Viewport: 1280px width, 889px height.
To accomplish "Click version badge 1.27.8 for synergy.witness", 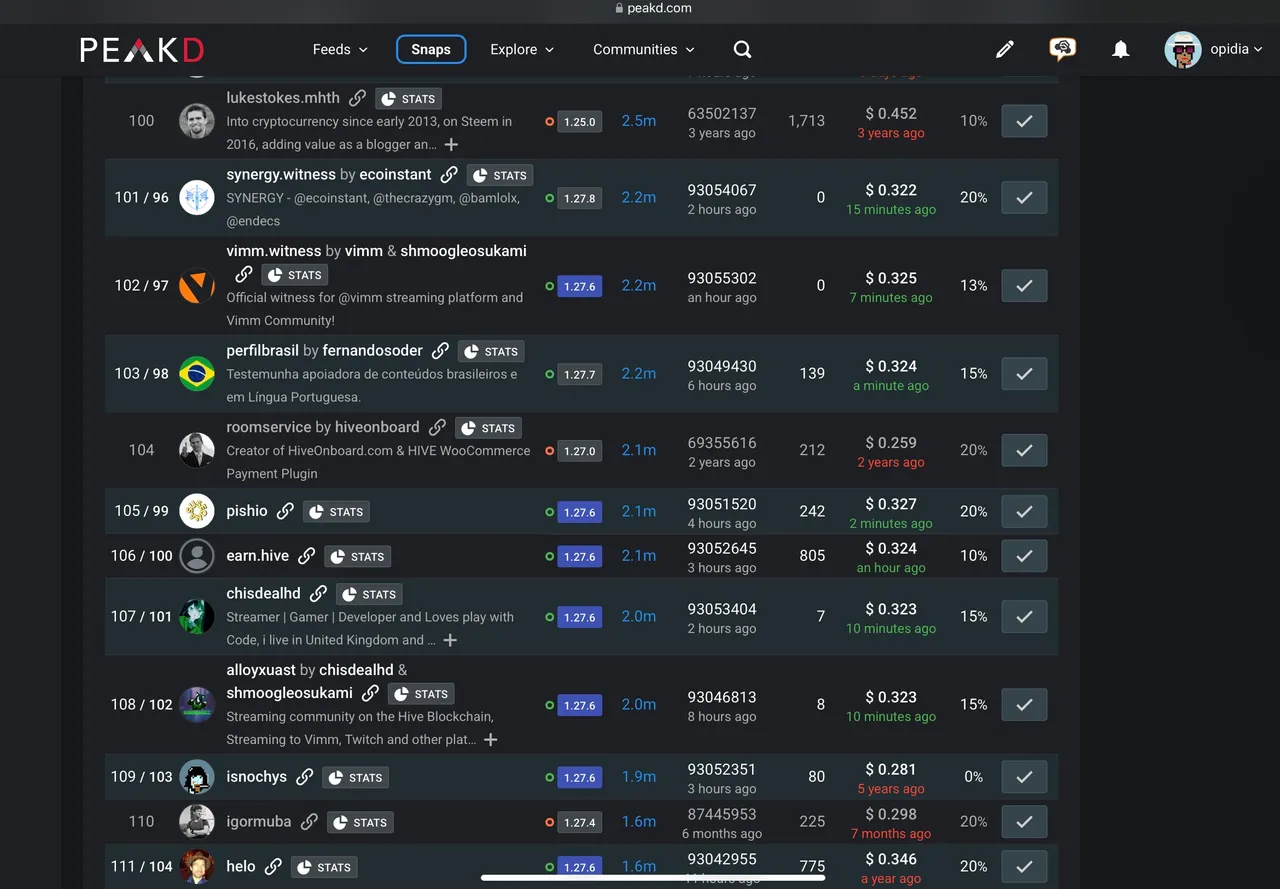I will click(579, 198).
